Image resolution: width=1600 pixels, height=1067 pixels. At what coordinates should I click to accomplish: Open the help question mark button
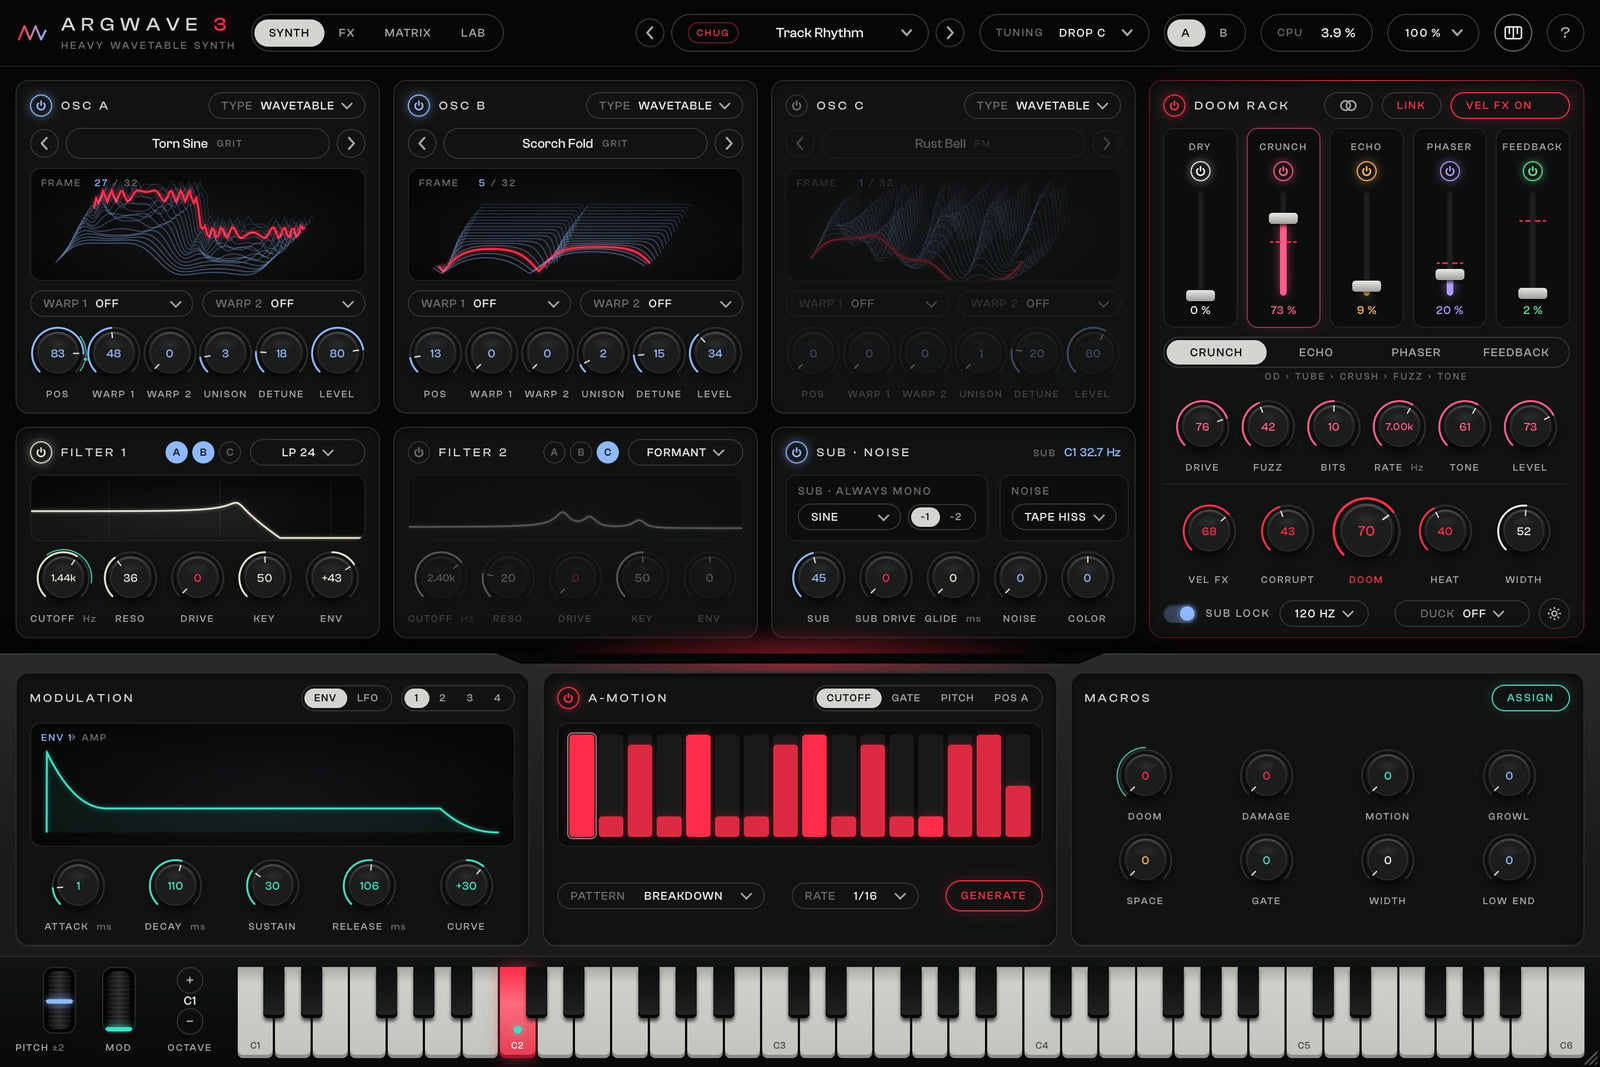tap(1565, 33)
